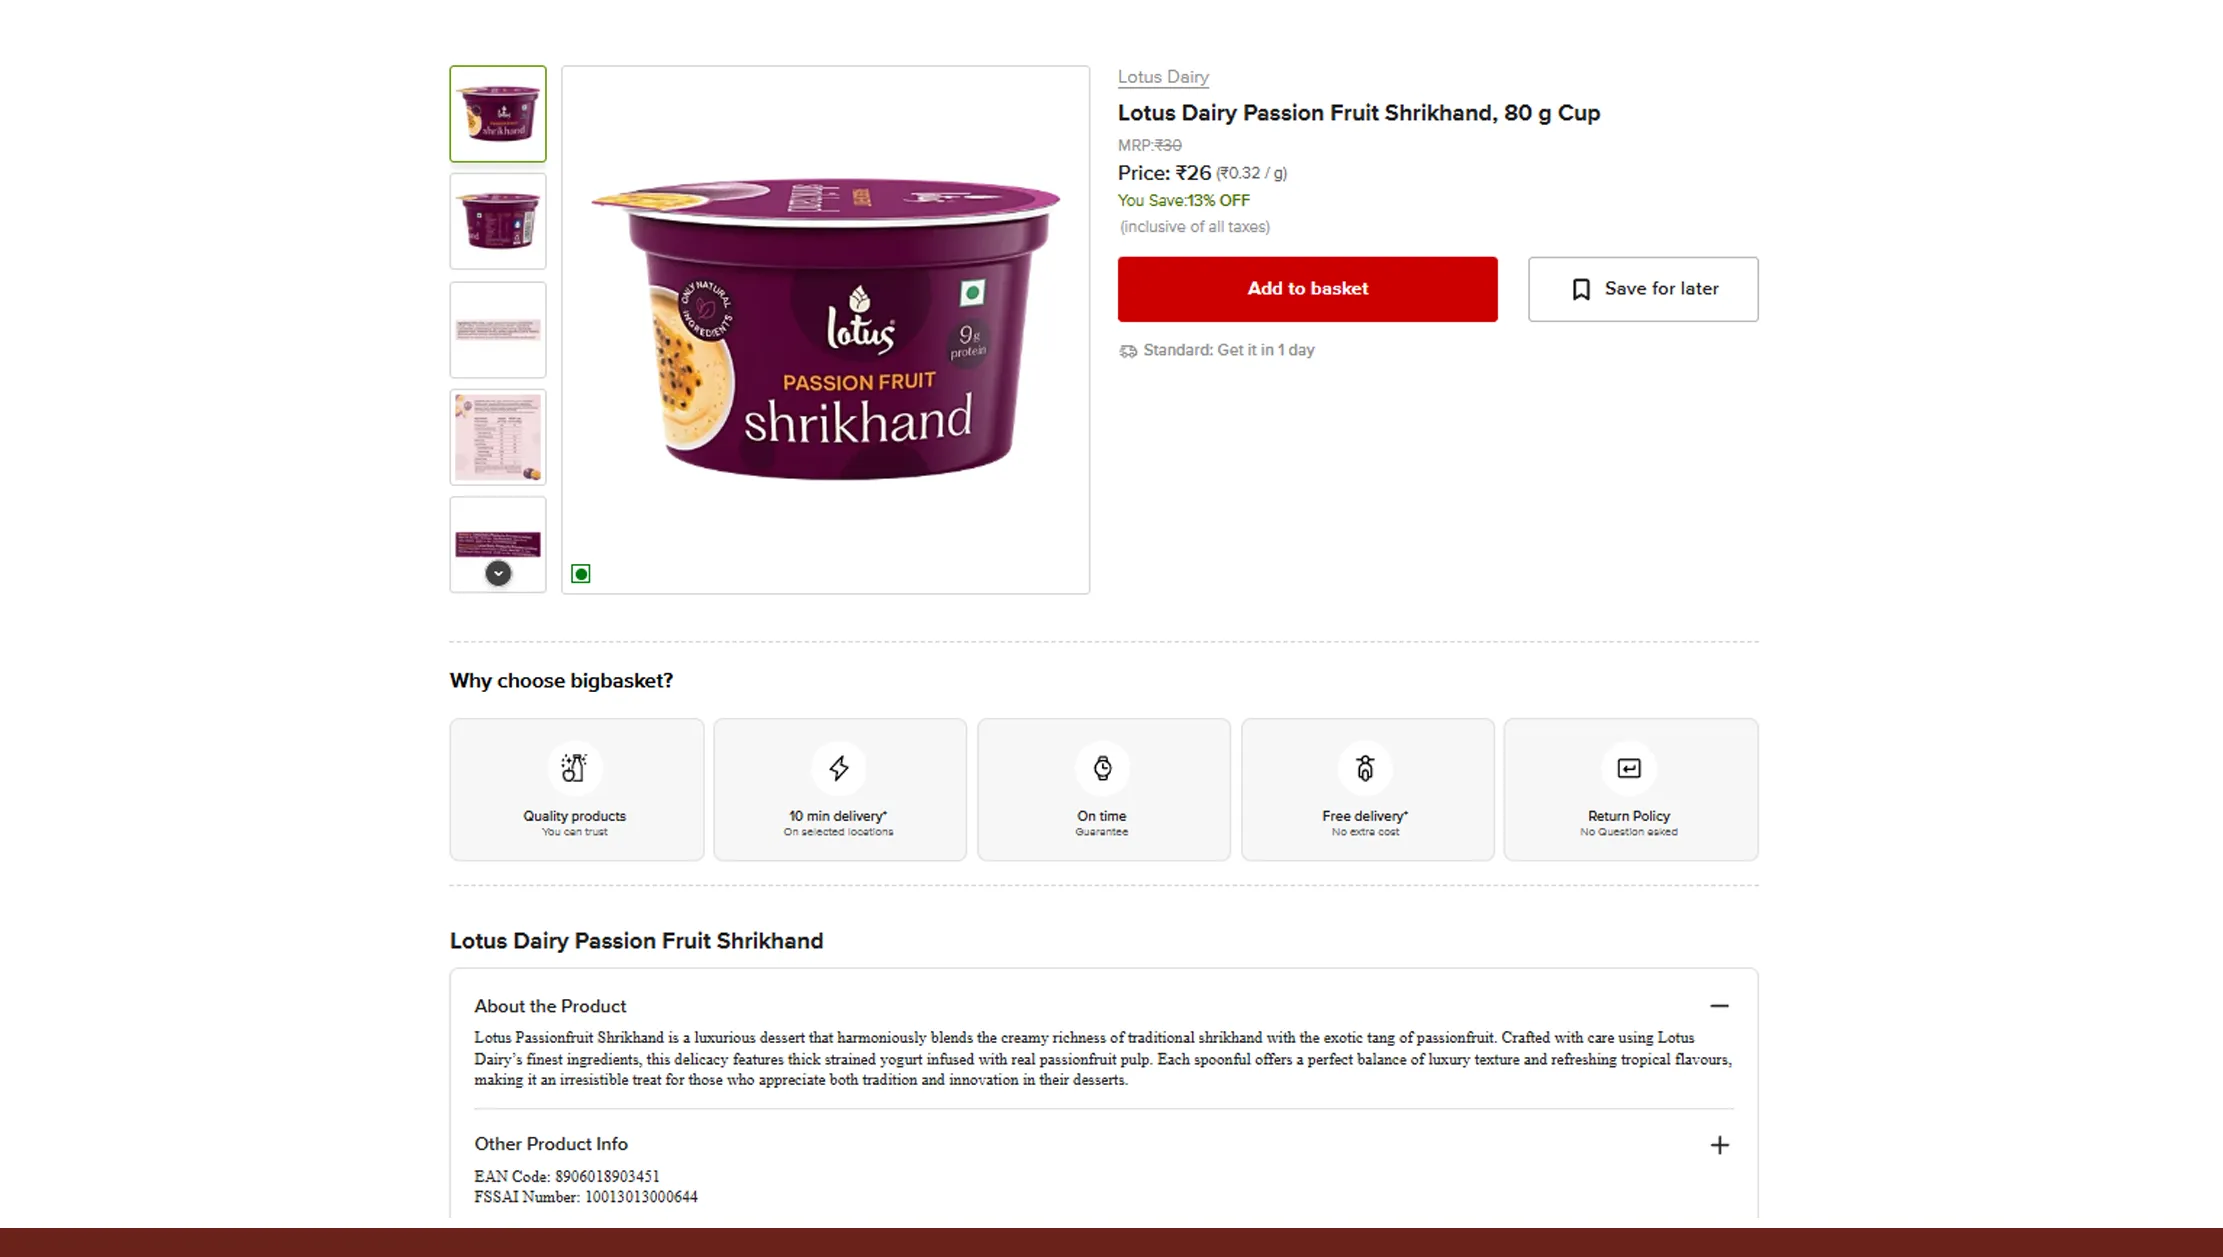Add the shrikhand to basket
Image resolution: width=2223 pixels, height=1257 pixels.
tap(1307, 289)
